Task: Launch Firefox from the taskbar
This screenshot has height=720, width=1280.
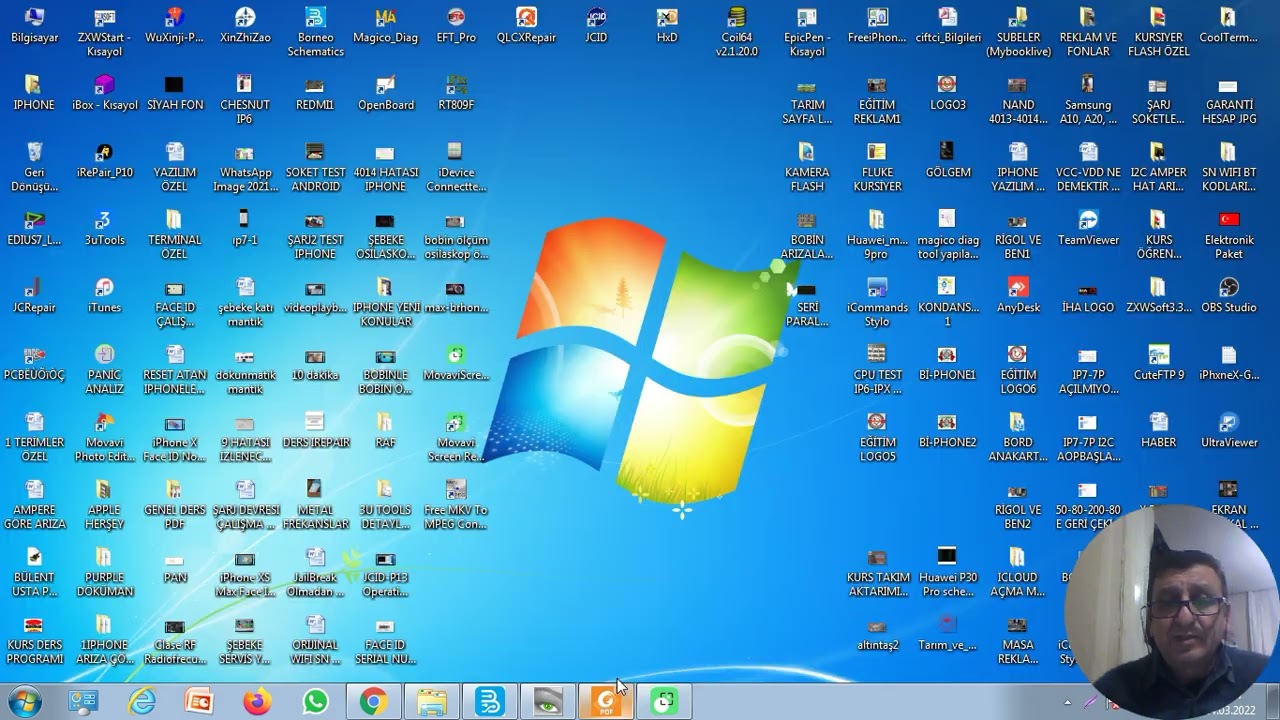Action: 257,702
